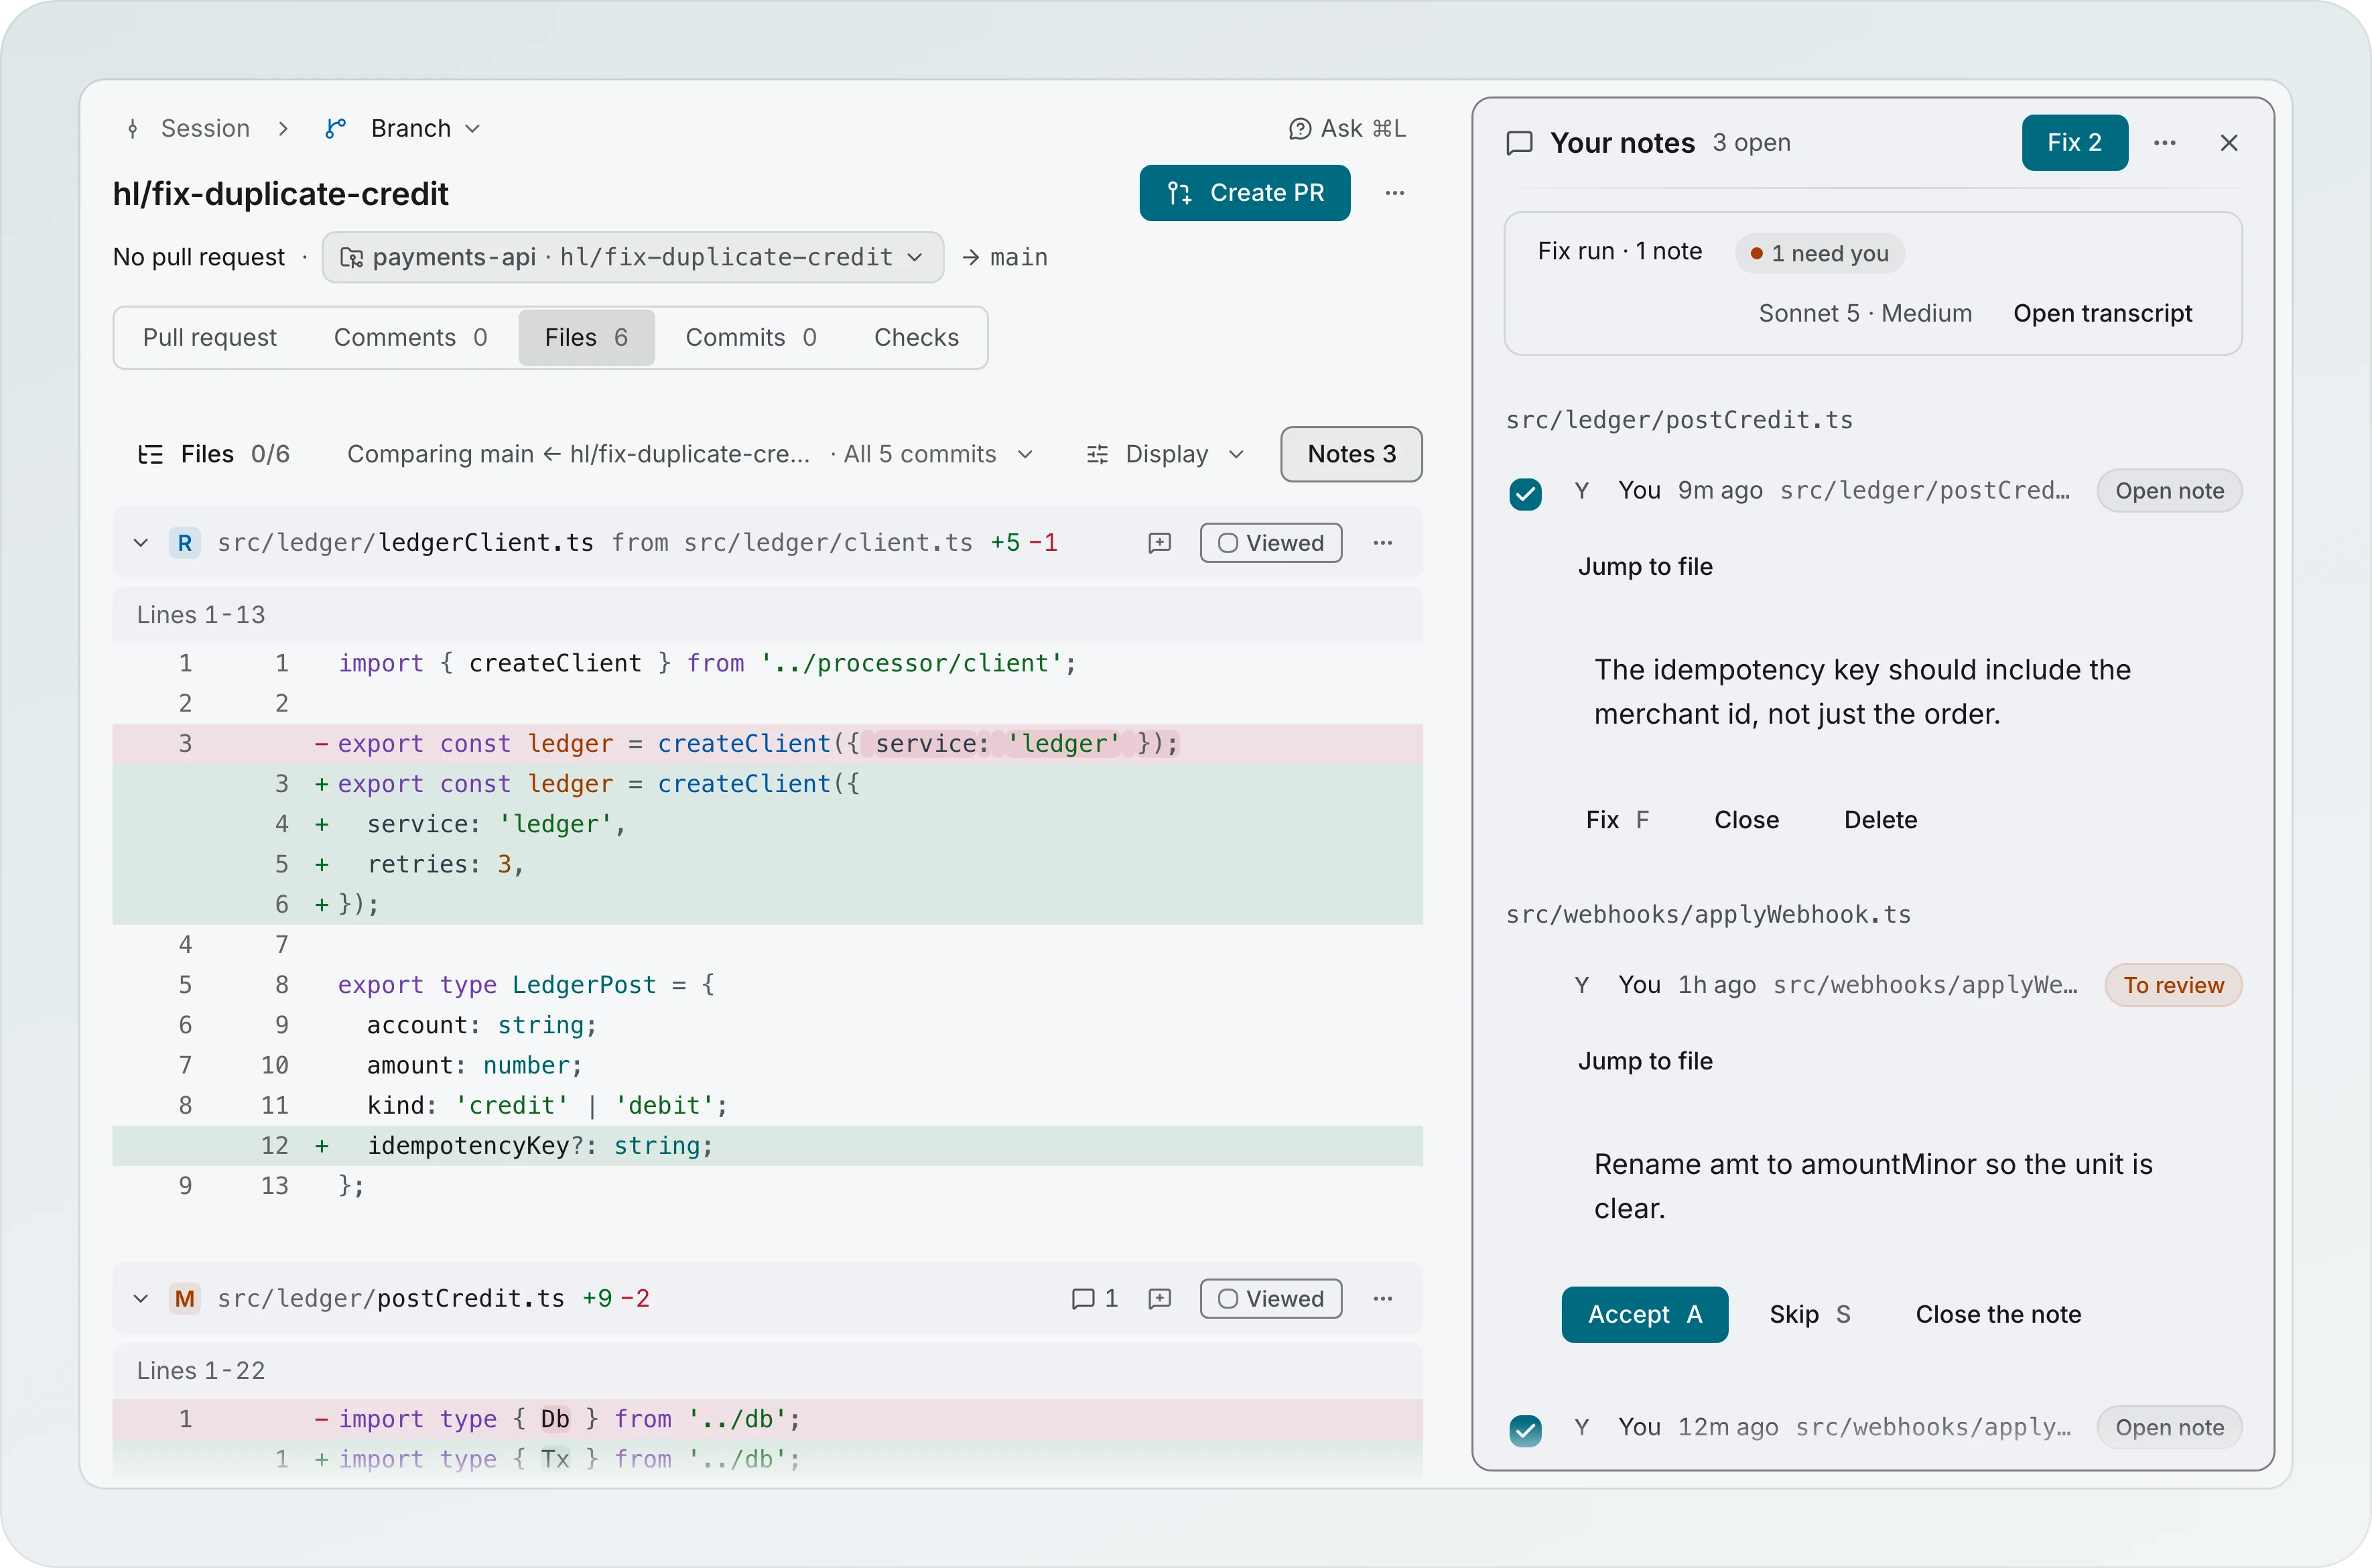Delete the idempotency key note

1880,820
